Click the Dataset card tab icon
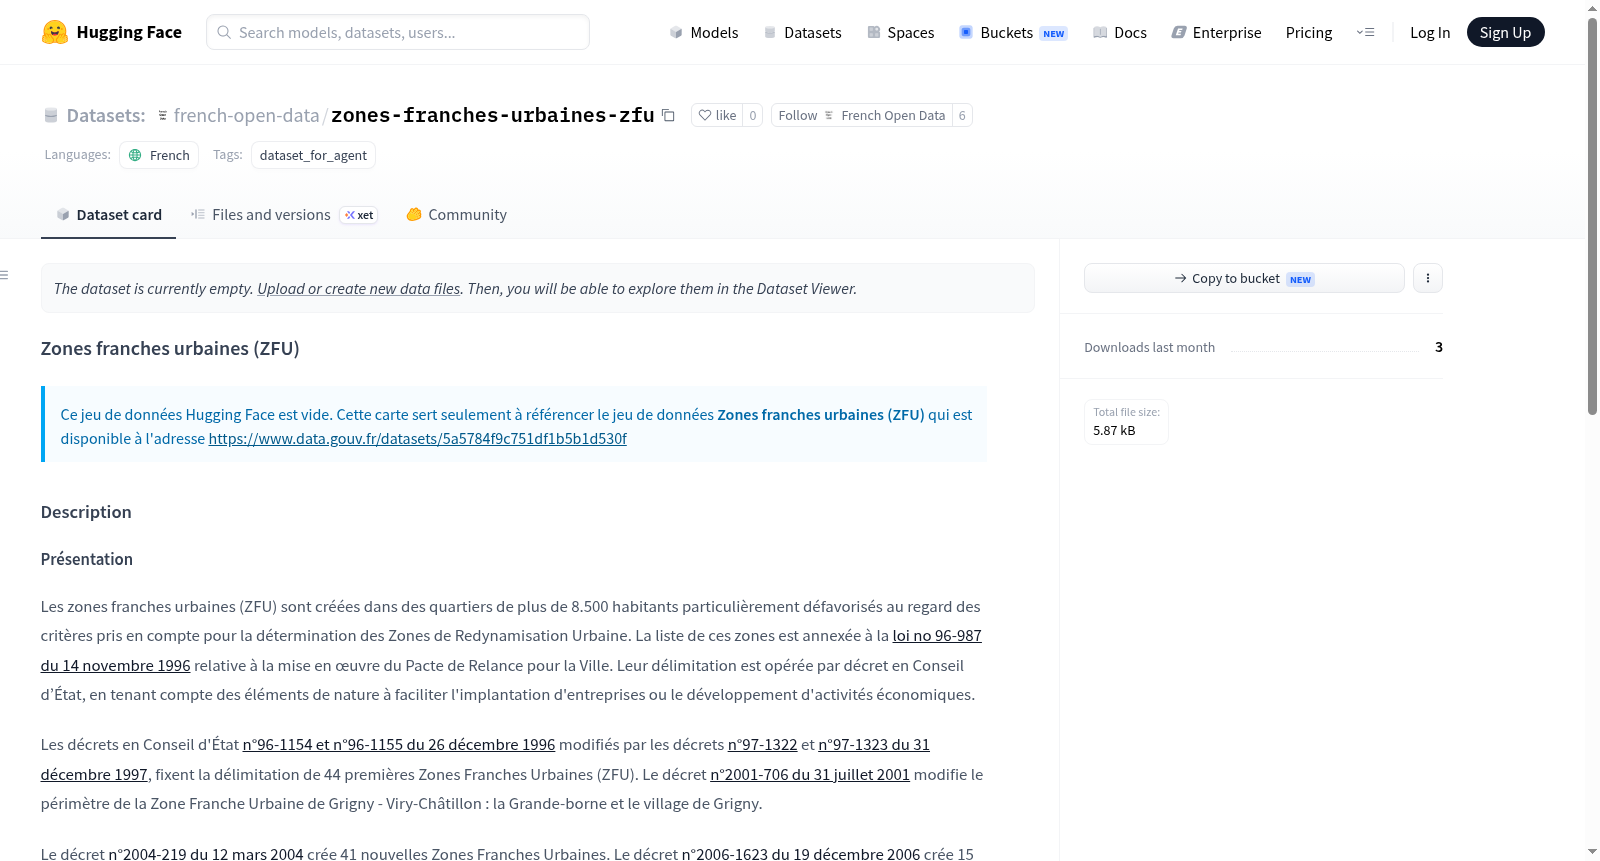Viewport: 1600px width, 861px height. (x=63, y=214)
